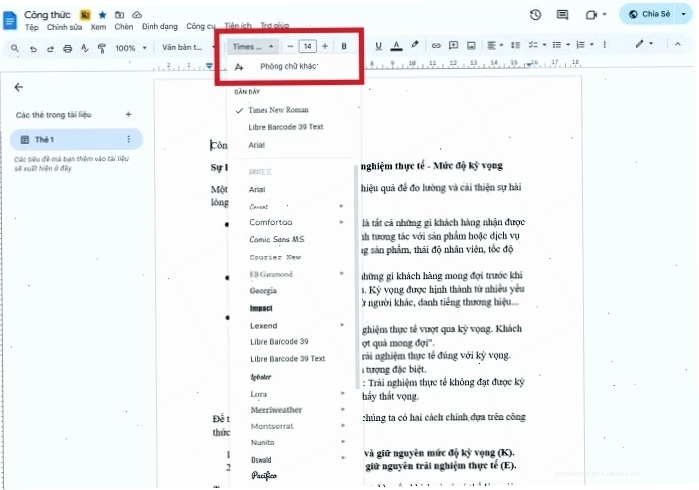
Task: Open the text alignment dropdown
Action: coord(495,45)
